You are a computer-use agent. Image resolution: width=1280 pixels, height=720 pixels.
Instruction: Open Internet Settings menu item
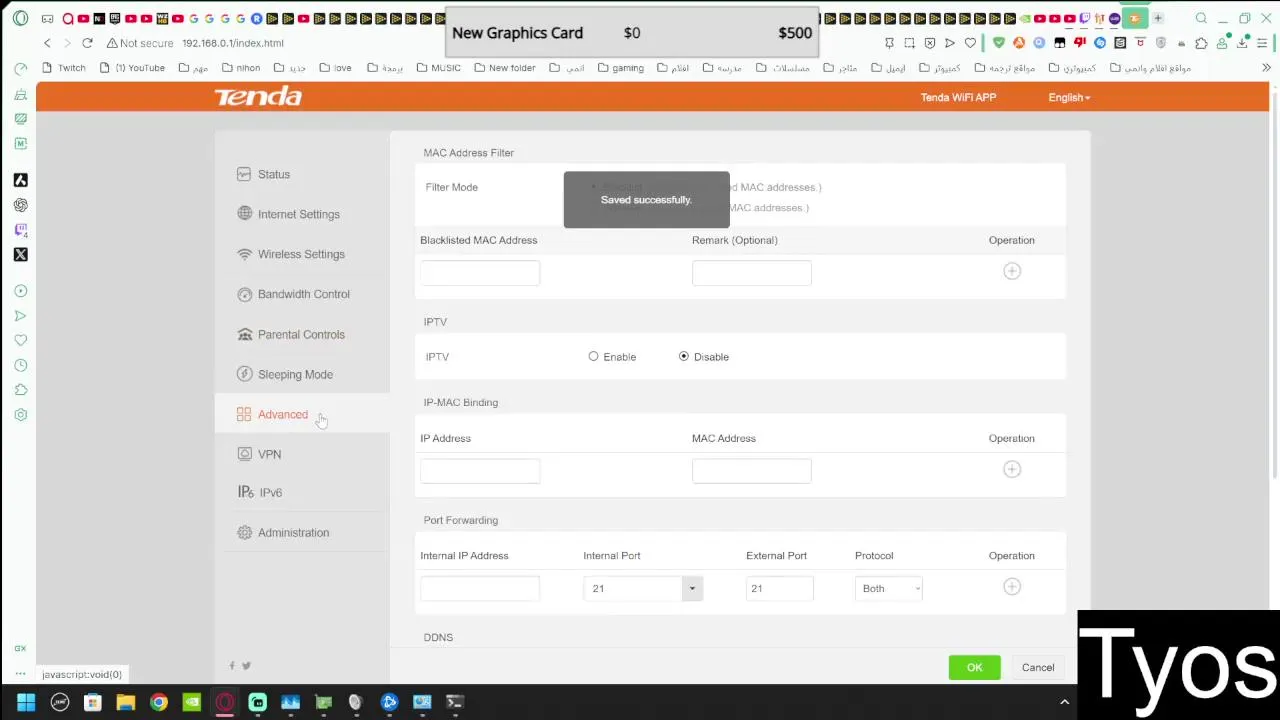pos(299,214)
